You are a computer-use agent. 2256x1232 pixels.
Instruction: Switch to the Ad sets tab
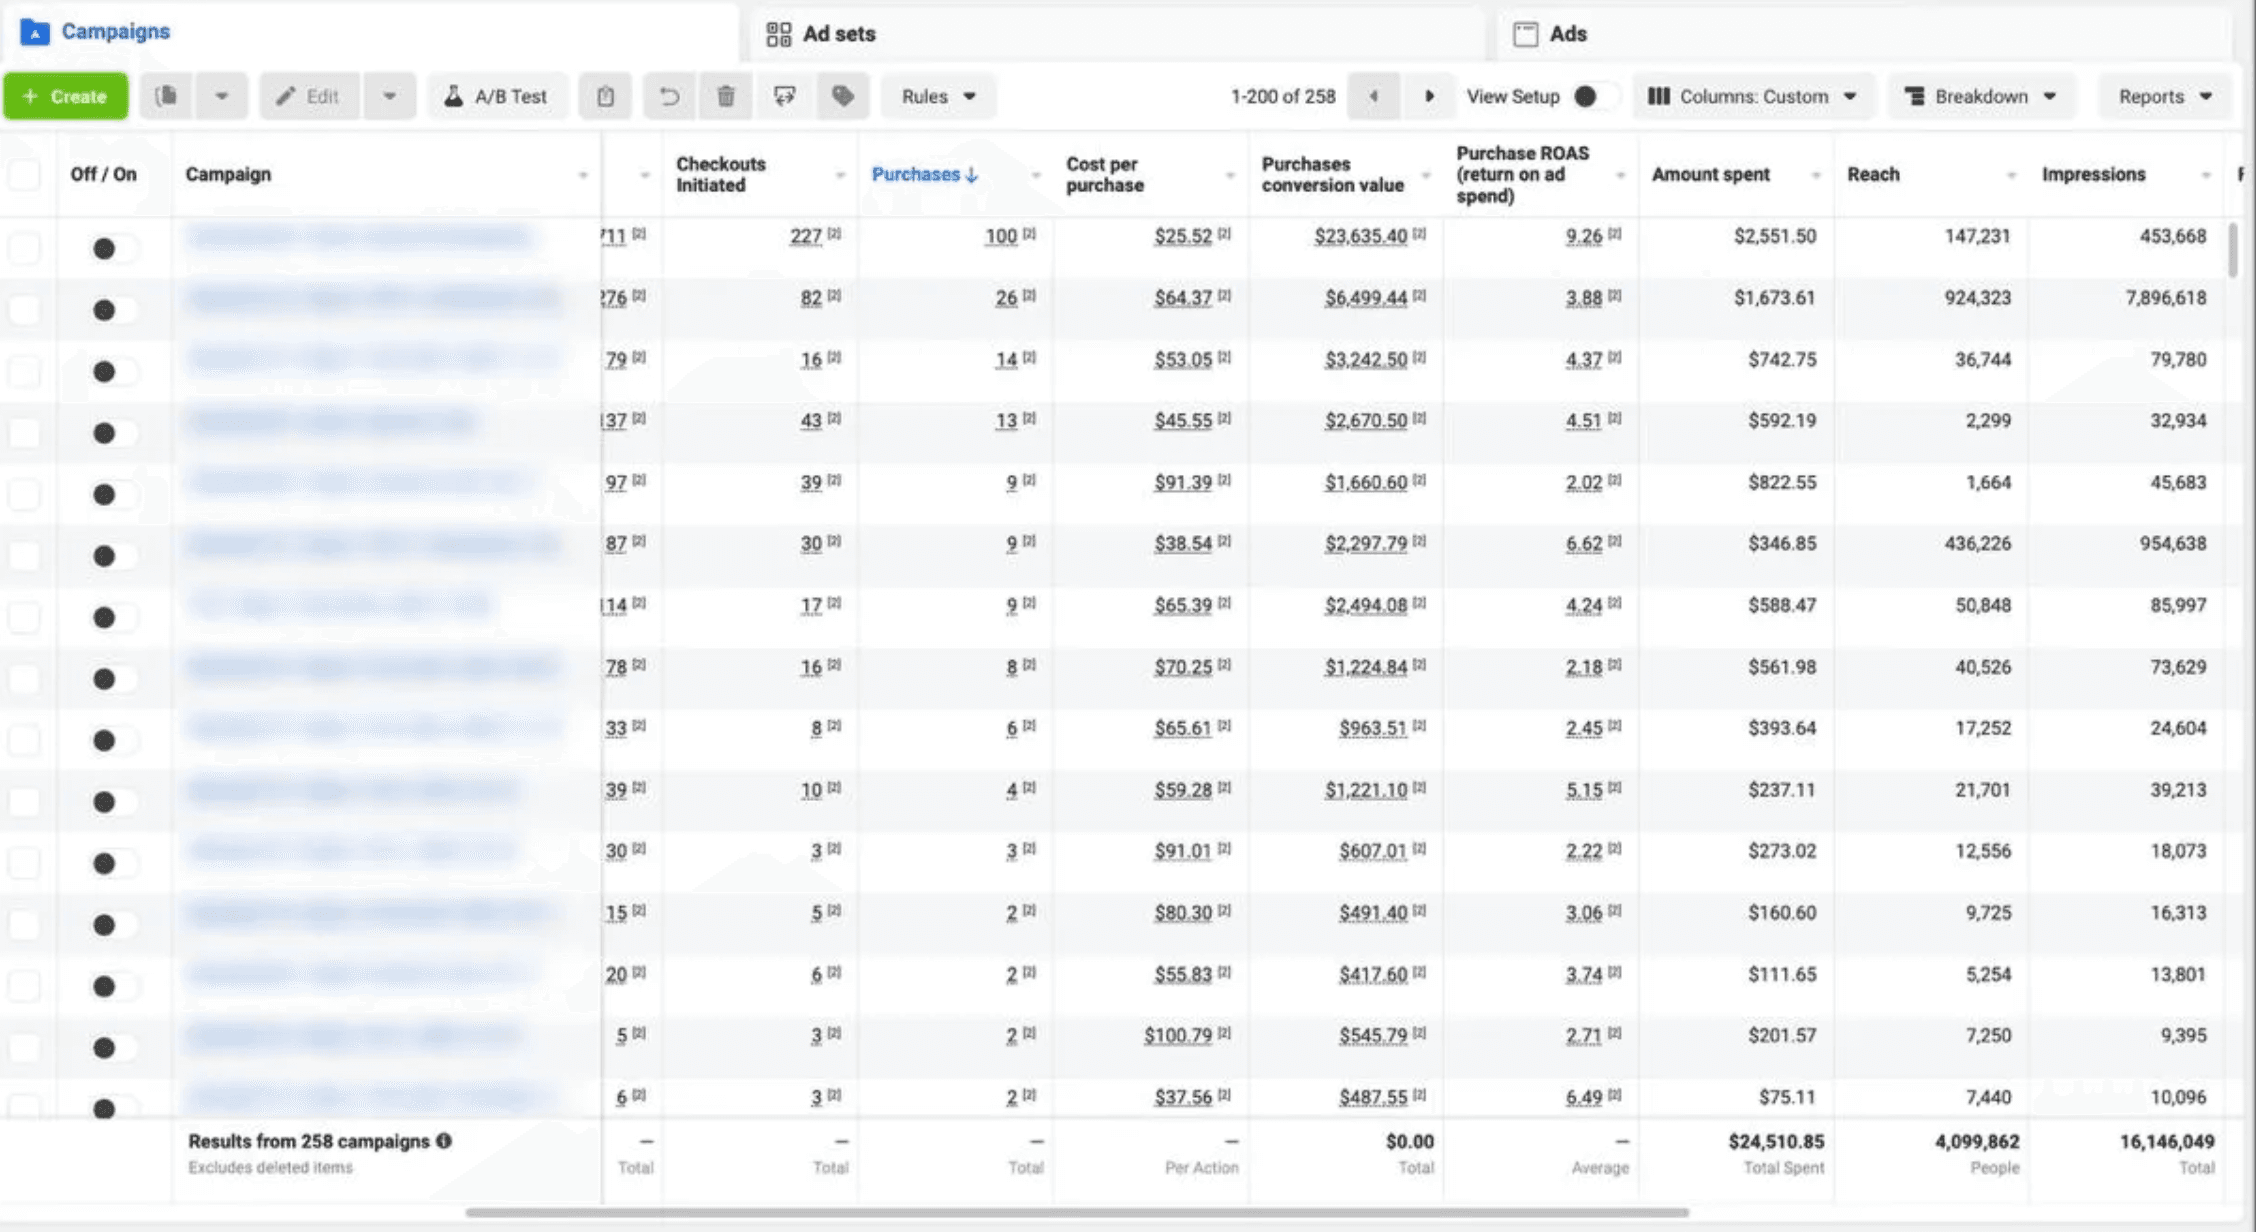pyautogui.click(x=1117, y=34)
